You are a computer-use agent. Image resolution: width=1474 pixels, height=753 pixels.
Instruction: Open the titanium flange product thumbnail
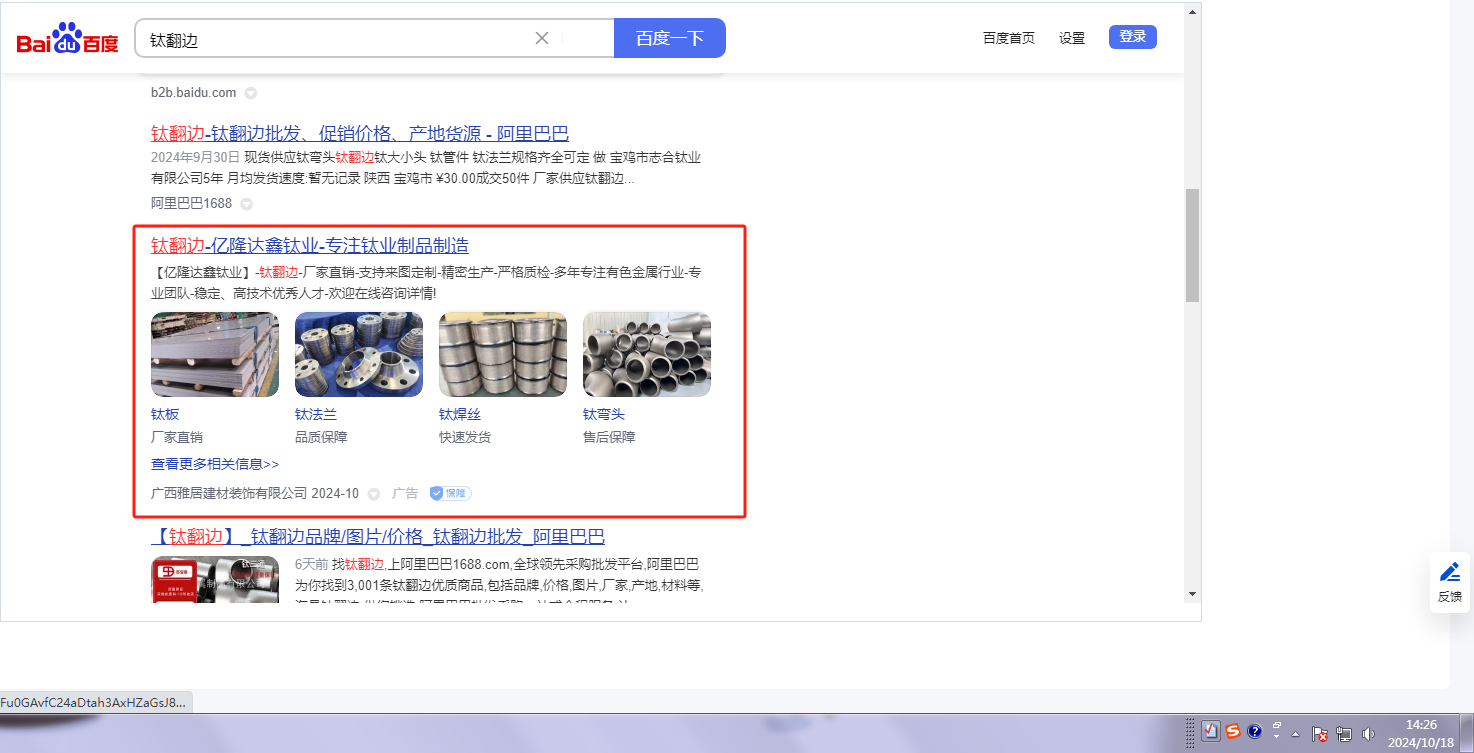click(359, 355)
